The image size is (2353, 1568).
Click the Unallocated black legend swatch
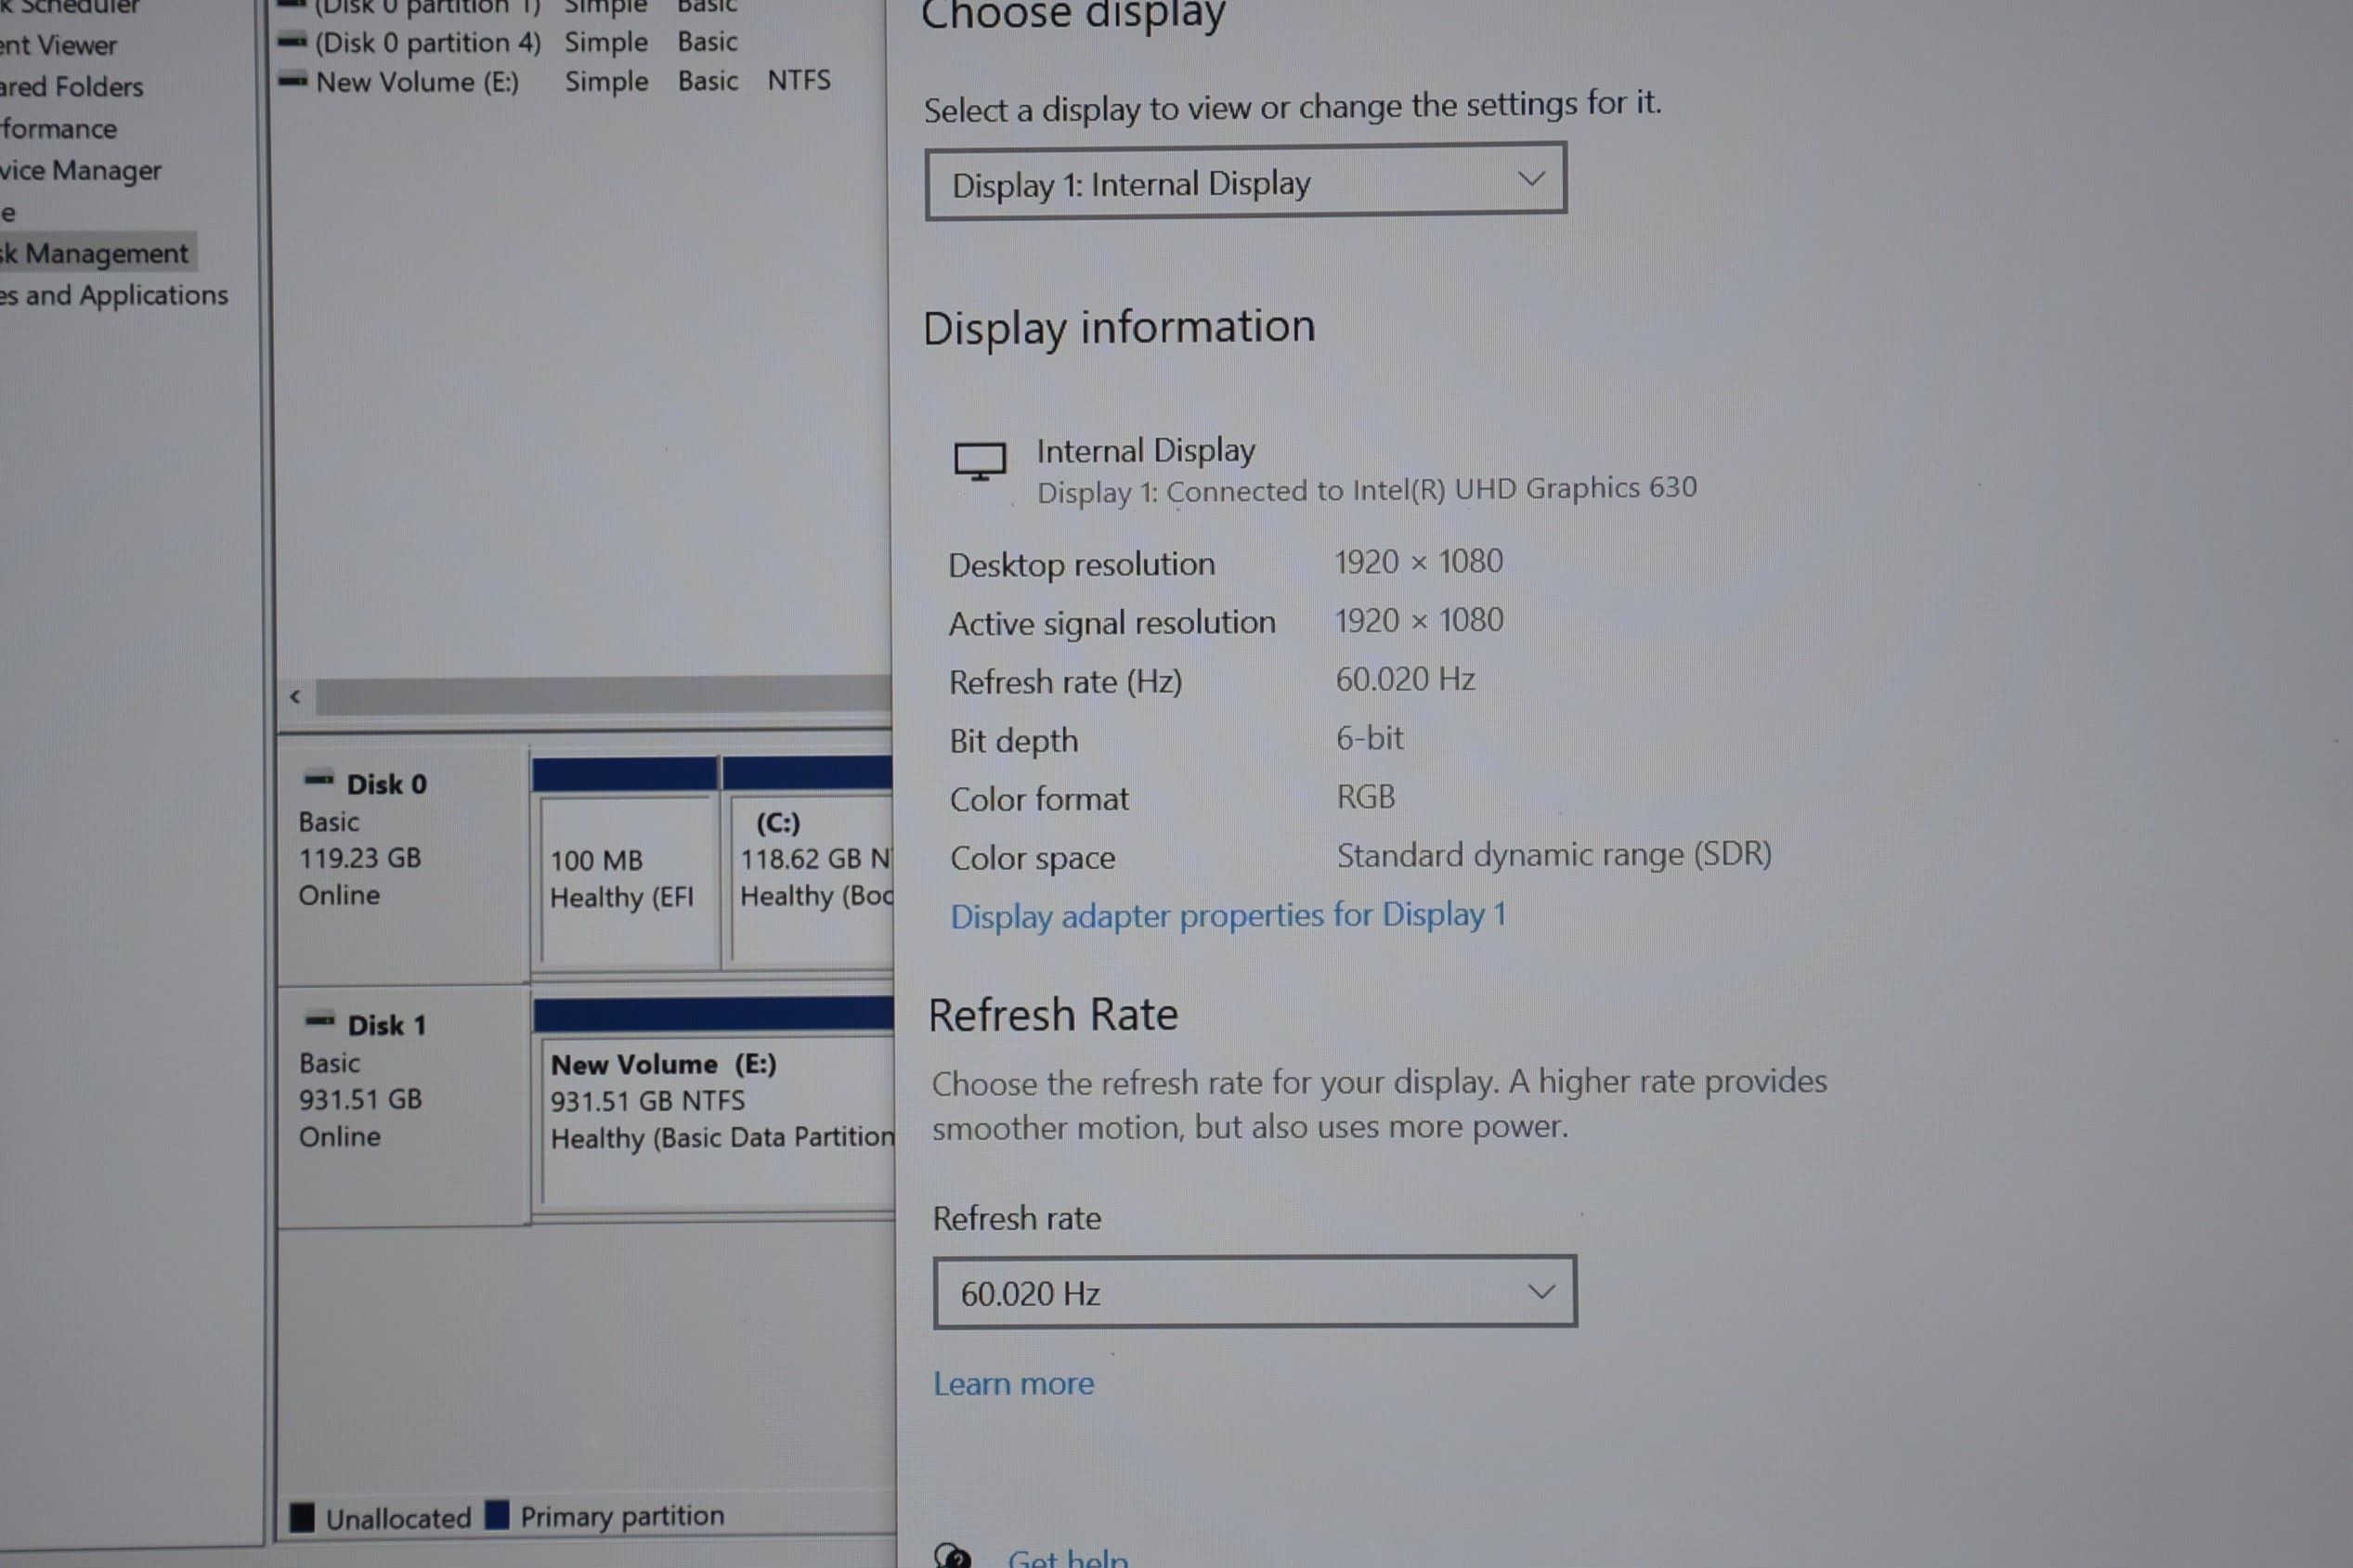pos(302,1517)
